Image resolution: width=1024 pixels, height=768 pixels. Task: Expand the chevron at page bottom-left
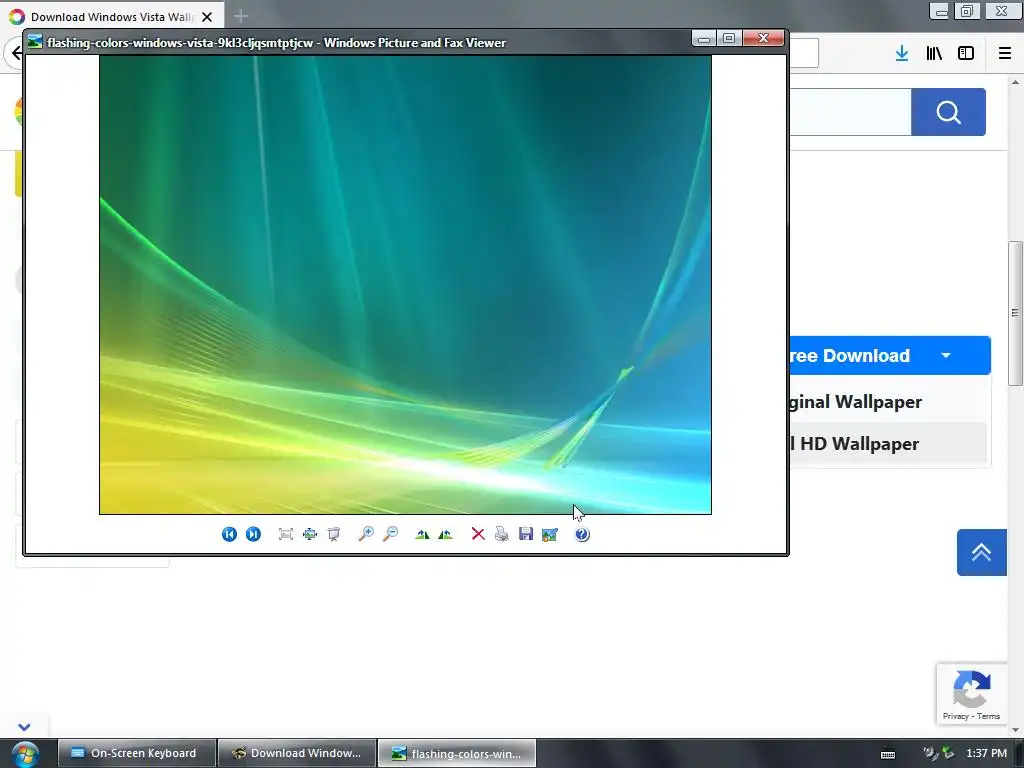click(24, 727)
